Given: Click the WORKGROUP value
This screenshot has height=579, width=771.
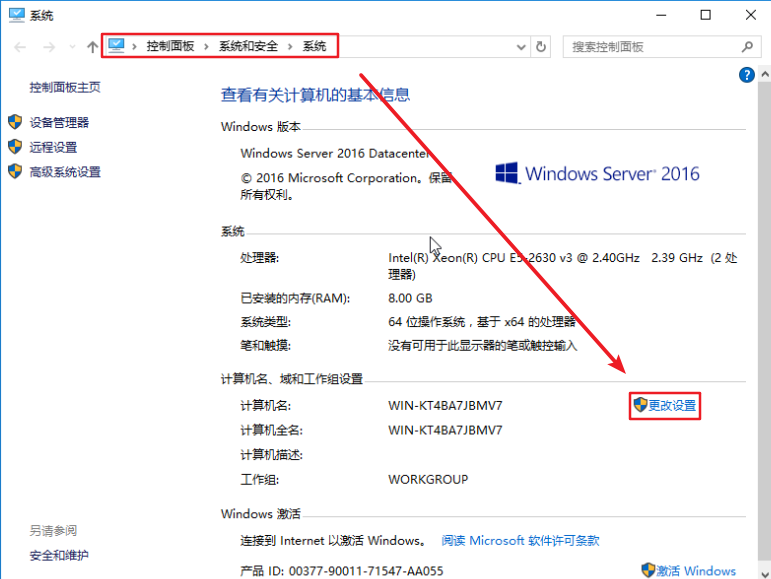Looking at the screenshot, I should 428,479.
